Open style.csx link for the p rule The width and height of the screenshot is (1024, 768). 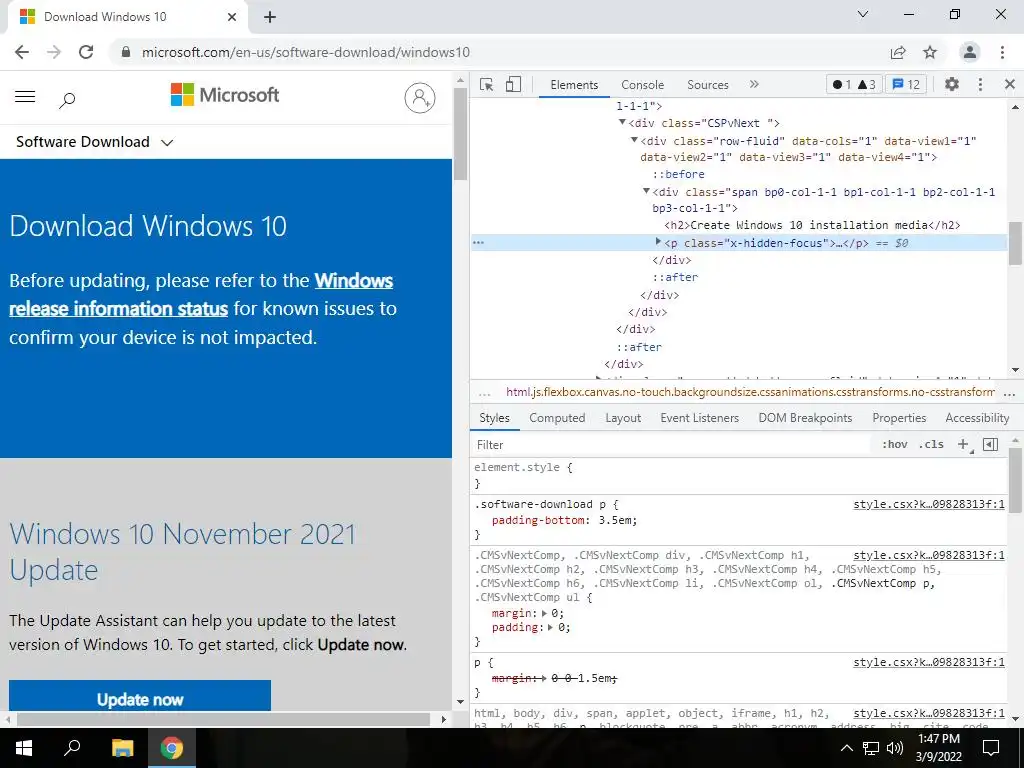929,662
